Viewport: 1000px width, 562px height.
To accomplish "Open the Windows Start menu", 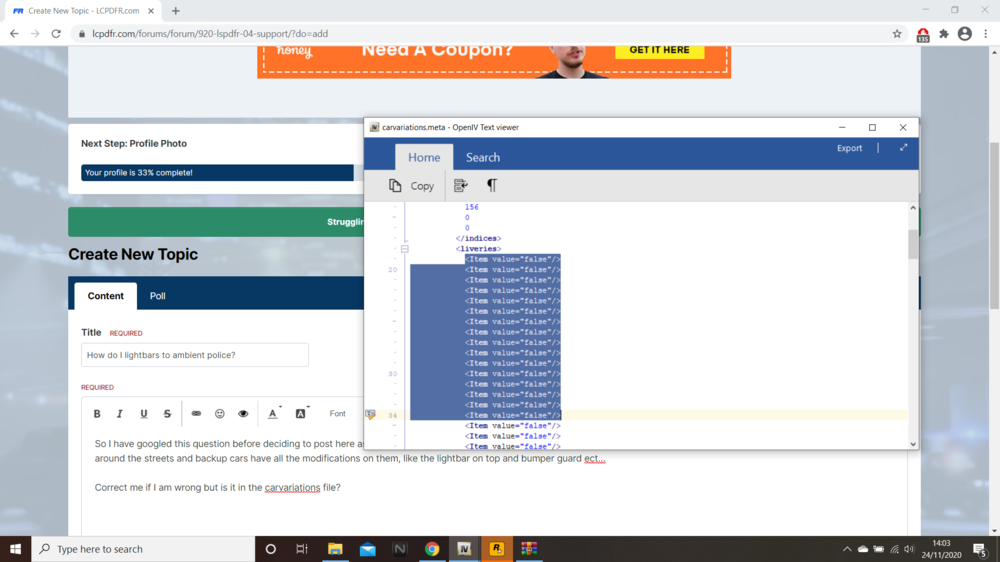I will point(15,549).
